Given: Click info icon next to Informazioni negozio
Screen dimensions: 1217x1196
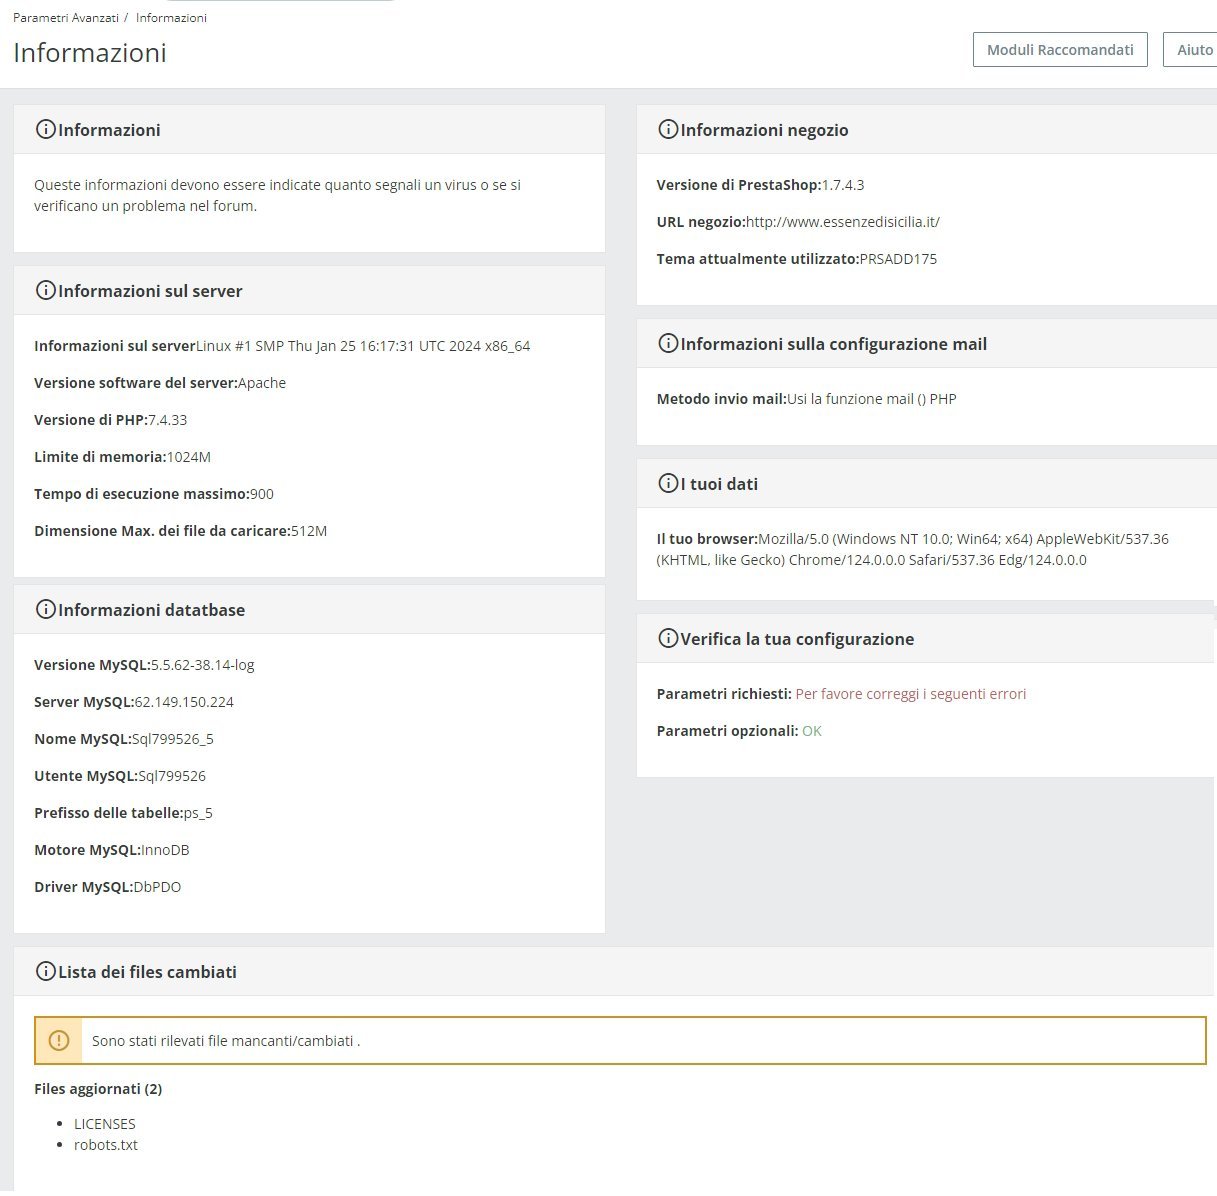Looking at the screenshot, I should 668,129.
